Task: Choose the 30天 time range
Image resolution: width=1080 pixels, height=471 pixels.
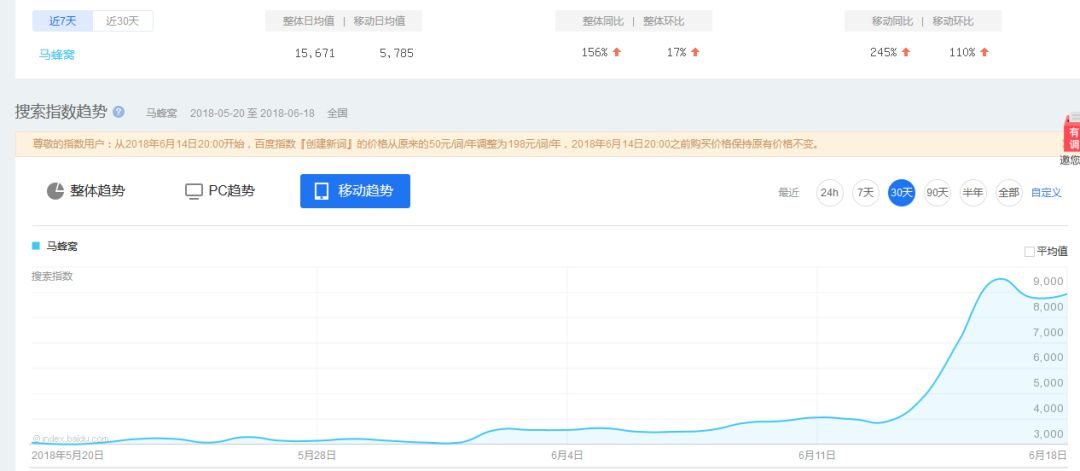Action: click(901, 193)
